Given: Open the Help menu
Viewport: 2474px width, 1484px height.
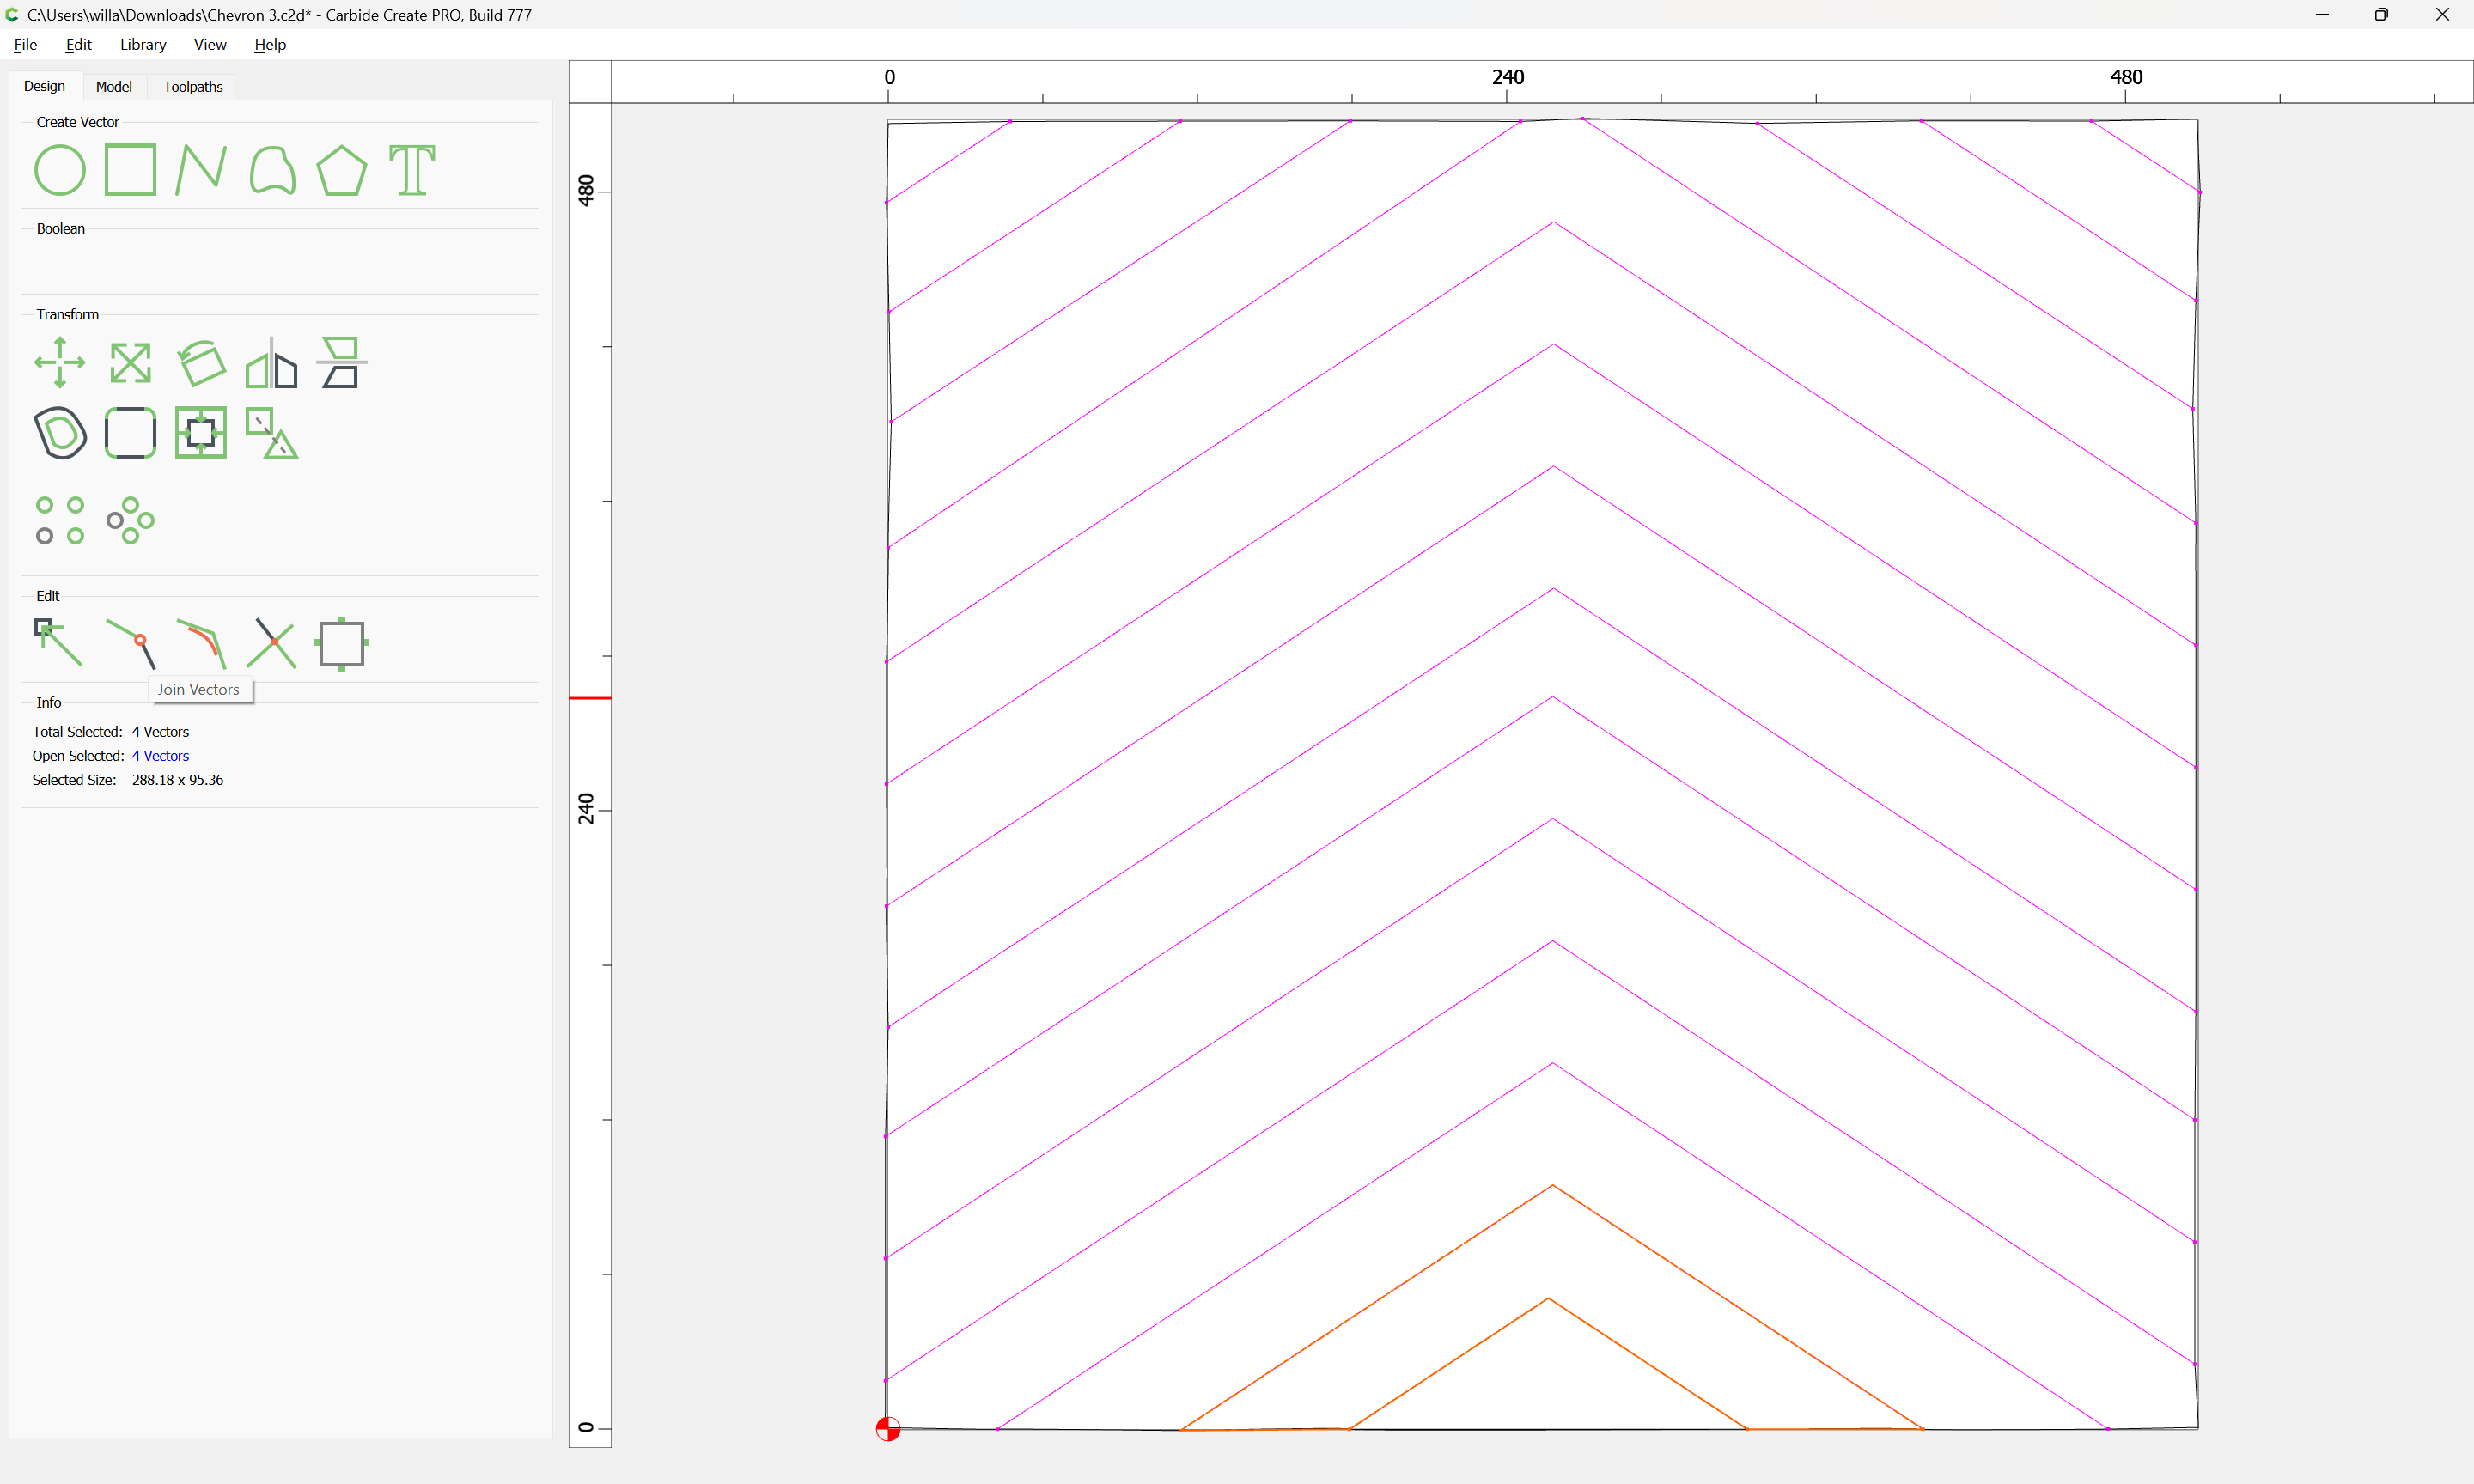Looking at the screenshot, I should [270, 44].
